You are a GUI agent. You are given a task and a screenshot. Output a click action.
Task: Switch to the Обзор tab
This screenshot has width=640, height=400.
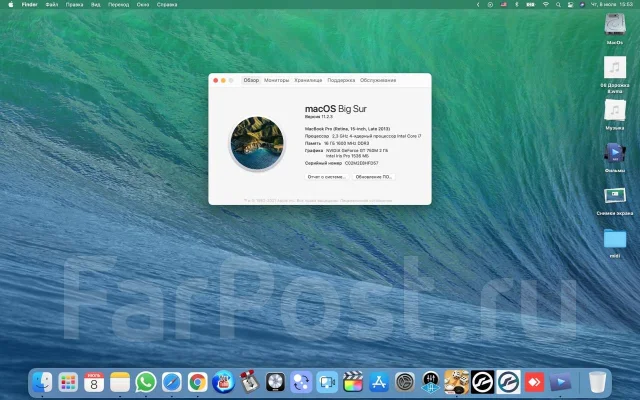pos(251,80)
